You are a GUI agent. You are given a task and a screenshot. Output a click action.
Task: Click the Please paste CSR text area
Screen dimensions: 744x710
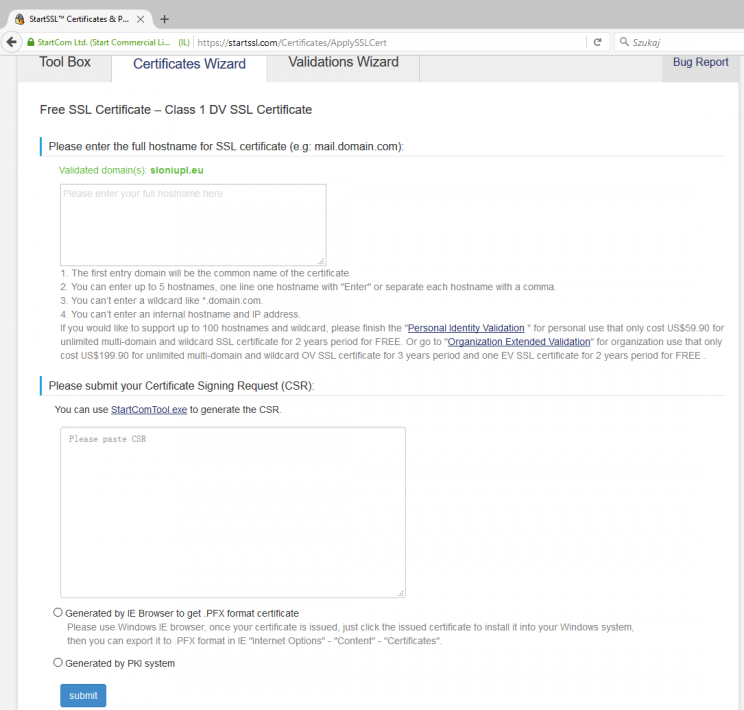[x=233, y=512]
